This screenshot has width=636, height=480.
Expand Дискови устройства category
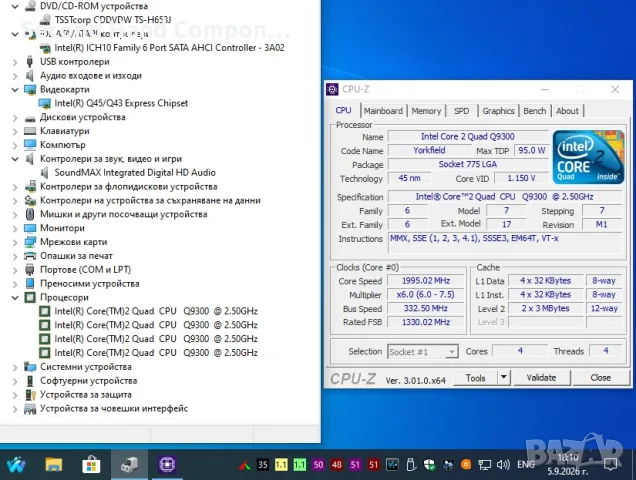tap(15, 118)
